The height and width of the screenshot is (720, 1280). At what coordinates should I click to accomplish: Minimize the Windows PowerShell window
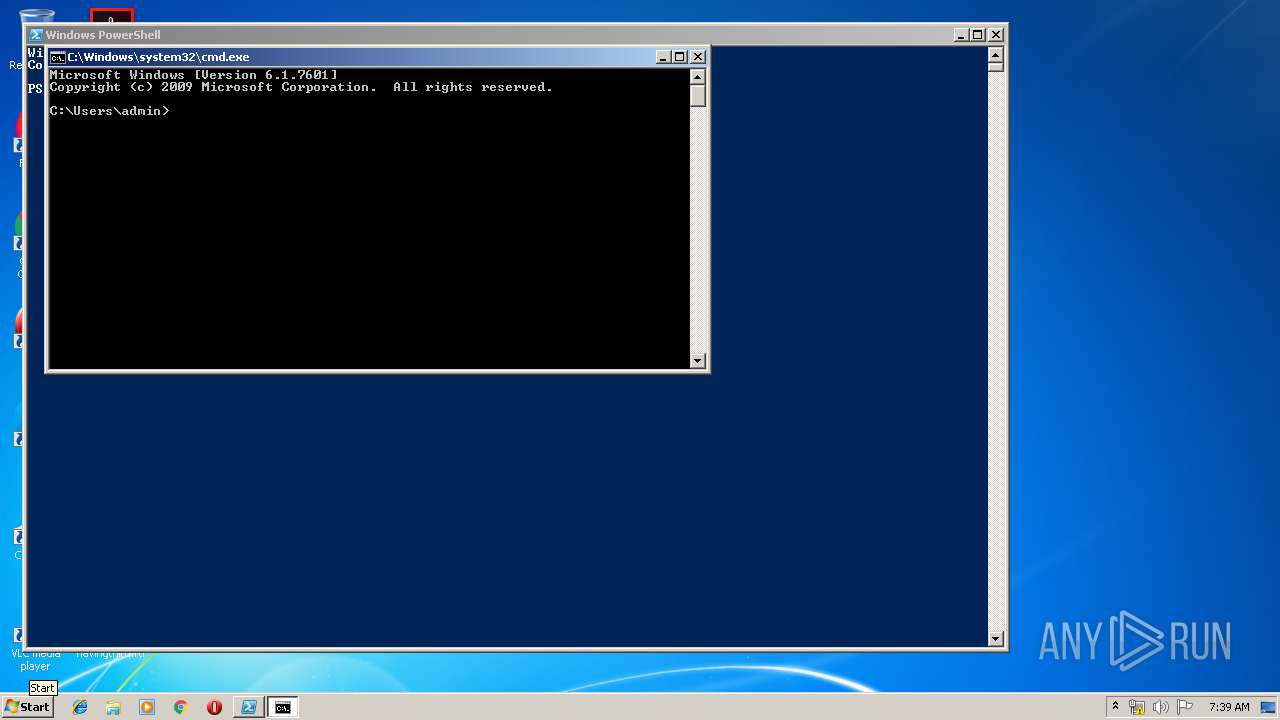point(961,34)
